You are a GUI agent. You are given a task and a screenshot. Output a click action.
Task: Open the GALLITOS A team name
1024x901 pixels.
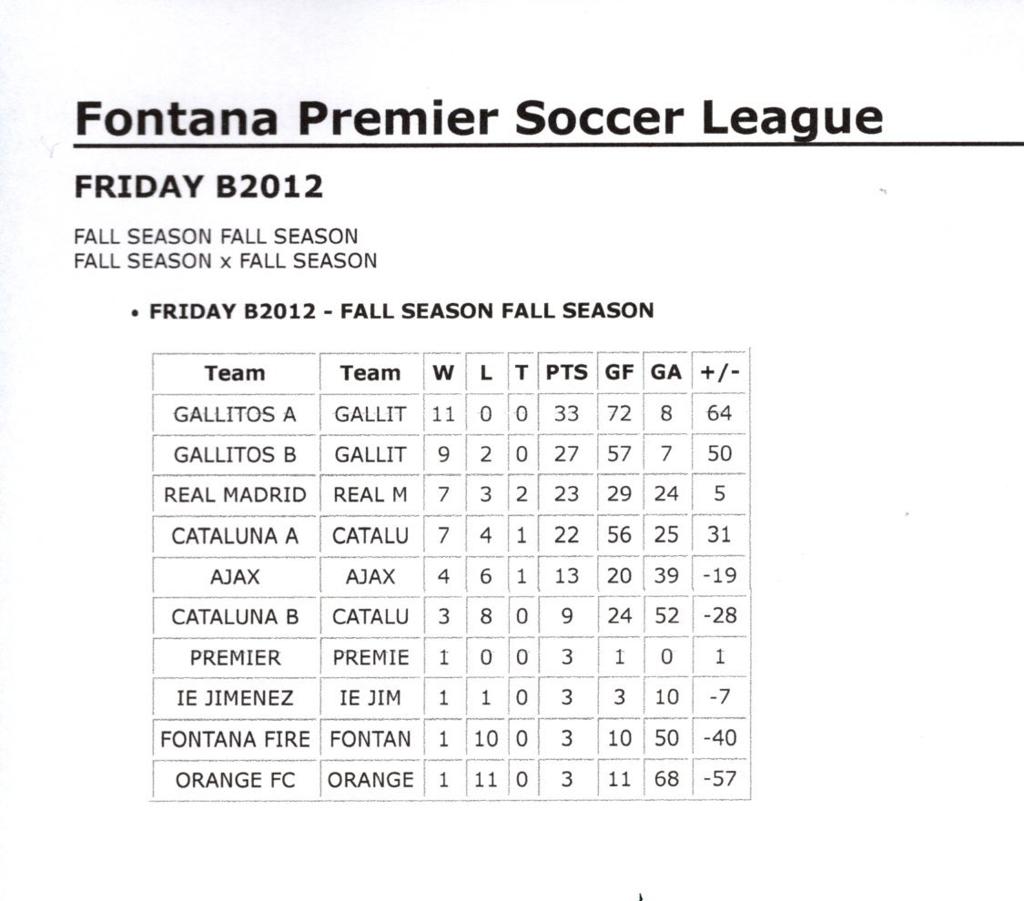pyautogui.click(x=235, y=414)
